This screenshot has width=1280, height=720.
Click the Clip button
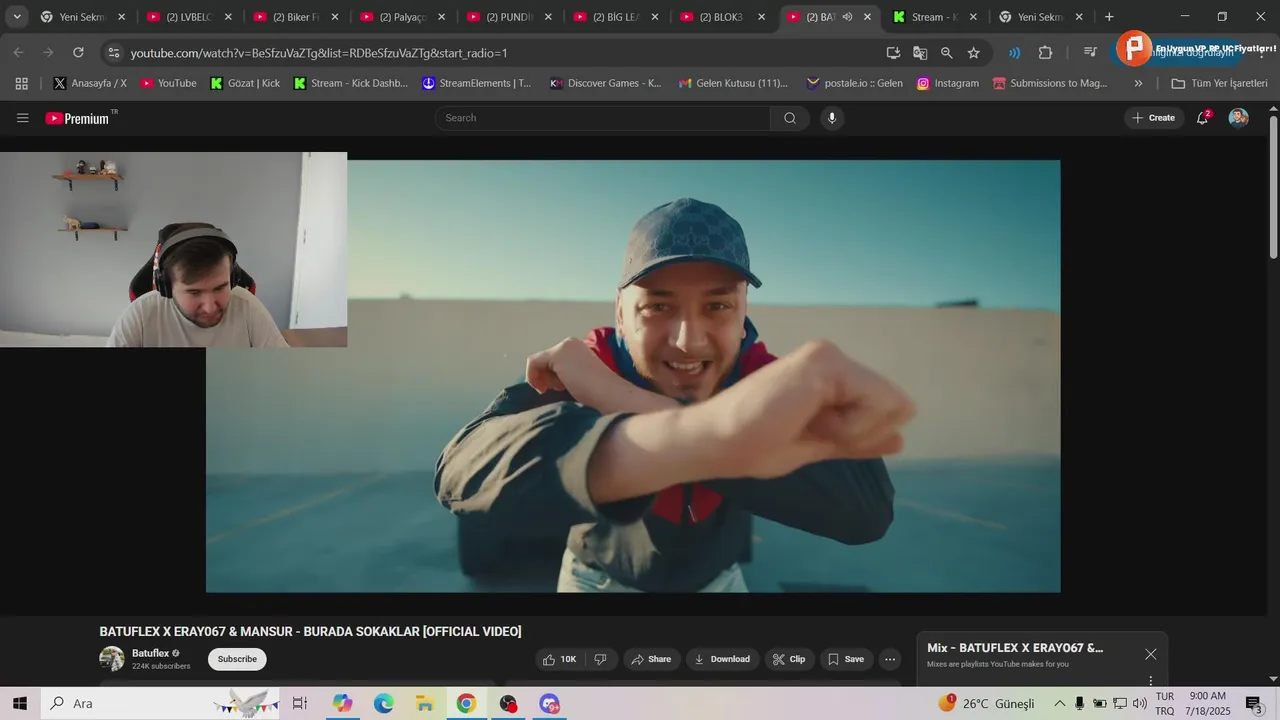[788, 659]
